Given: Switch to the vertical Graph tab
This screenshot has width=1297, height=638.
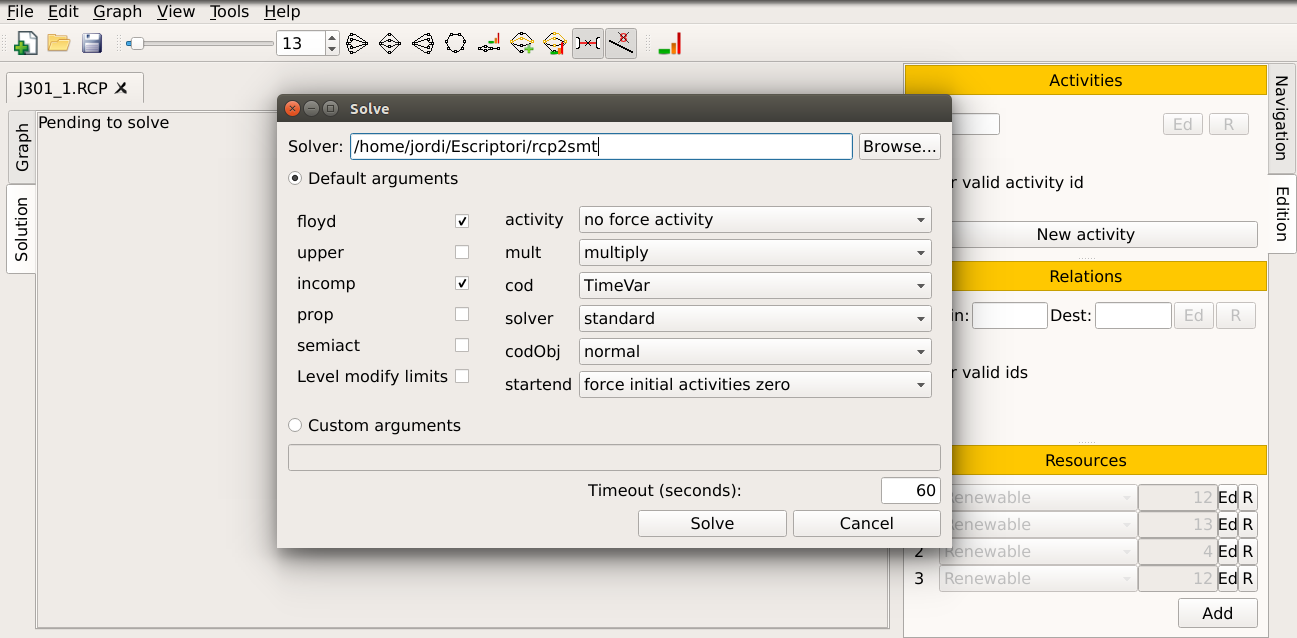Looking at the screenshot, I should coord(22,147).
